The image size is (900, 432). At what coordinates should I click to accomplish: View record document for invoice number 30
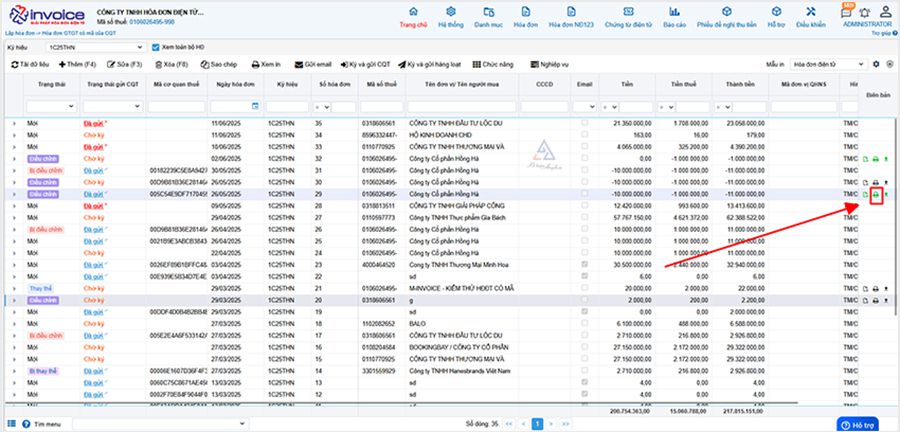[866, 182]
